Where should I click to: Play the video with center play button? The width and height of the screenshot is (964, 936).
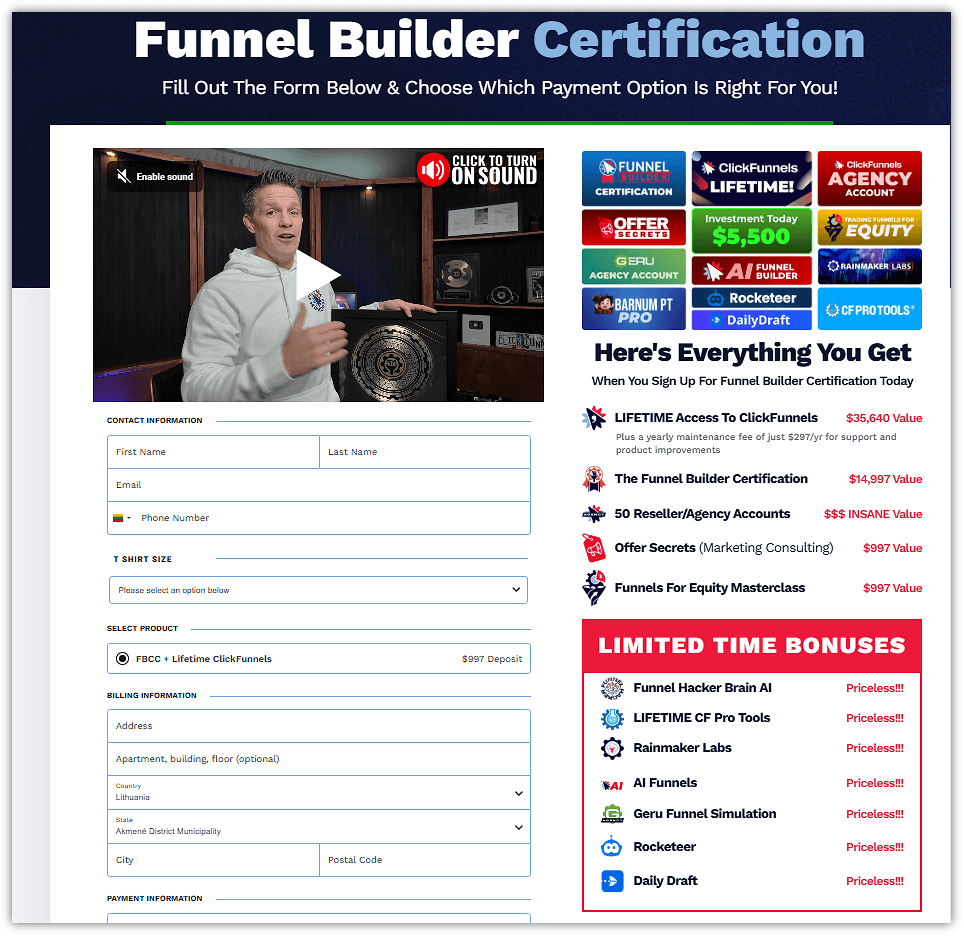coord(318,275)
